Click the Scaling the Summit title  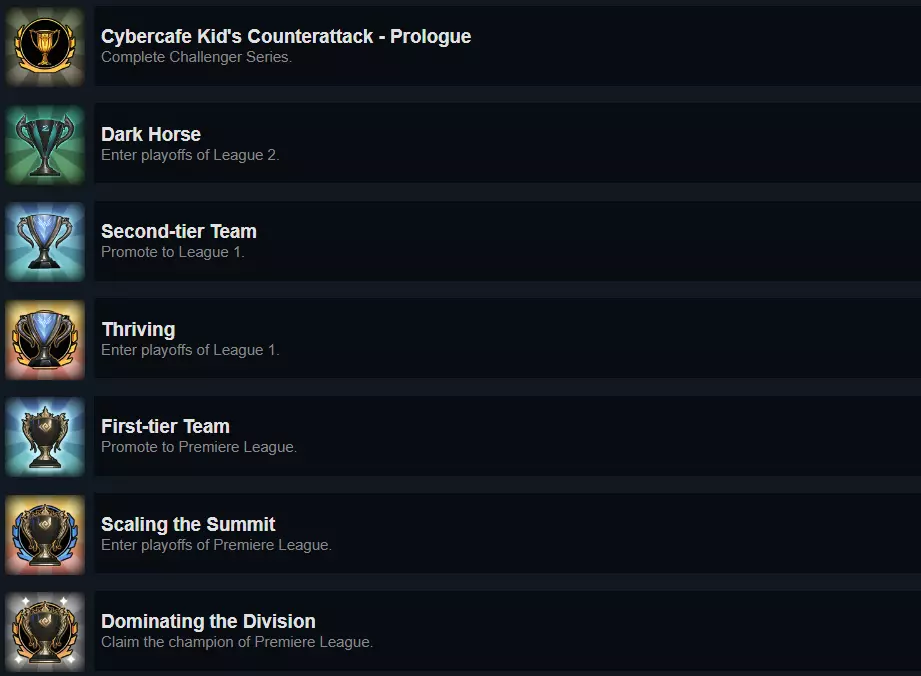coord(188,524)
